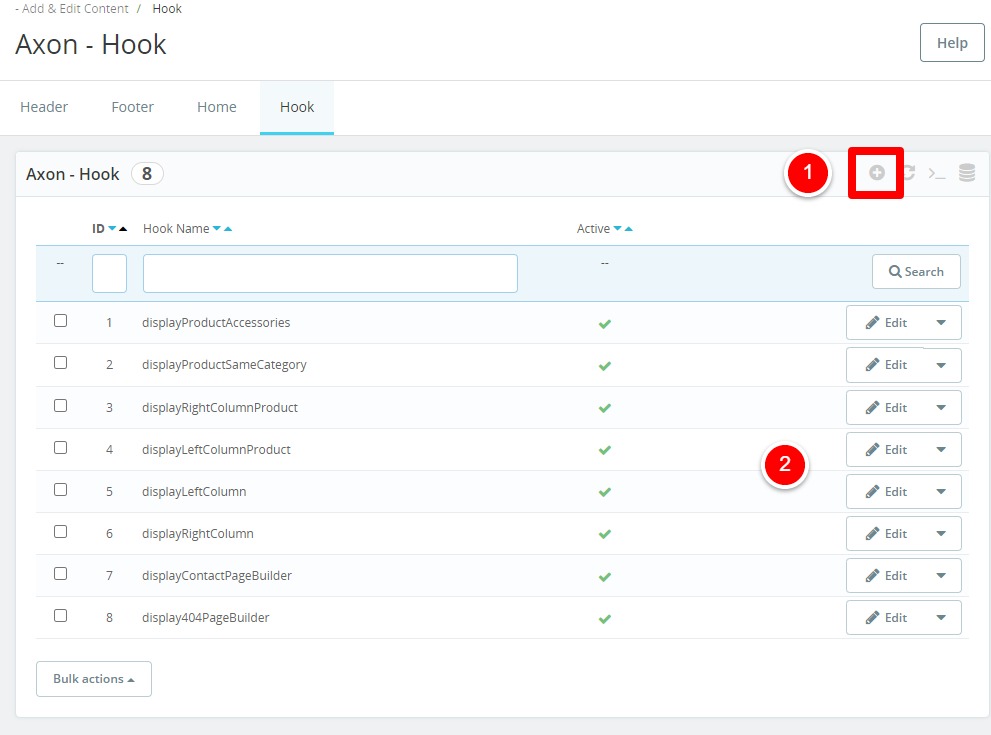
Task: Select checkbox for displayProductAccessories row
Action: [x=61, y=321]
